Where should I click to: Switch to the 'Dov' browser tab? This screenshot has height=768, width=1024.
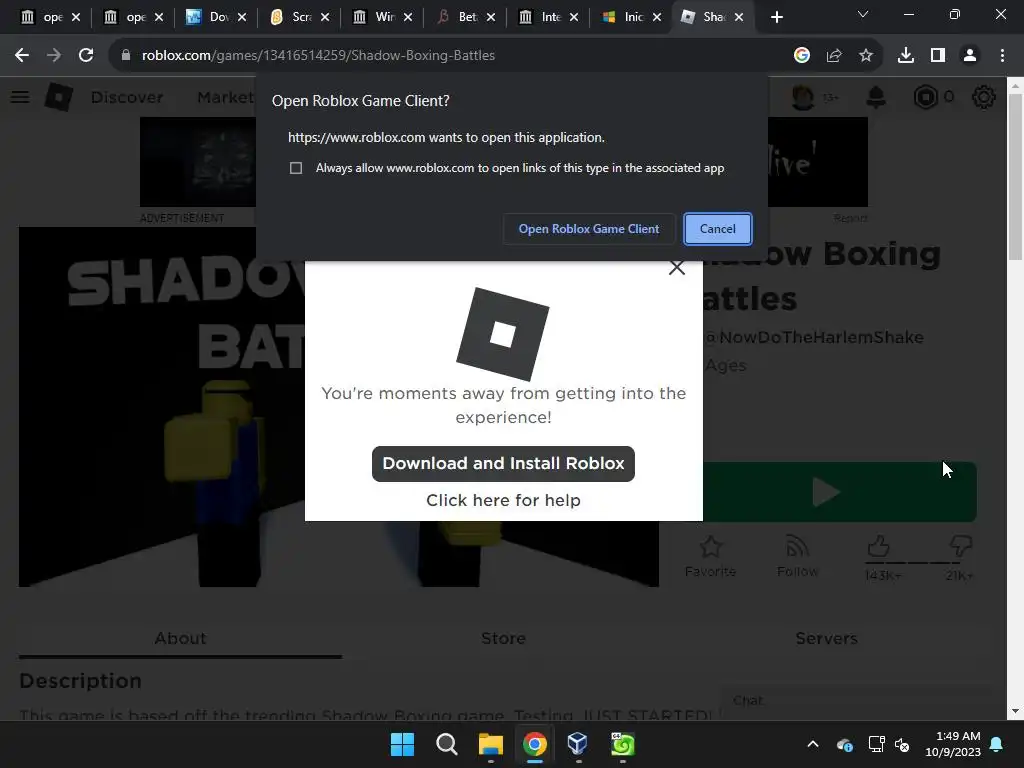pos(218,17)
